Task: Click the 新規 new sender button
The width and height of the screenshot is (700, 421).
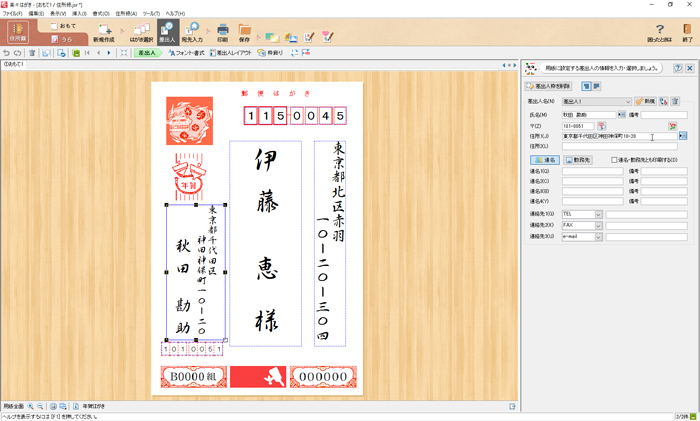Action: (644, 101)
